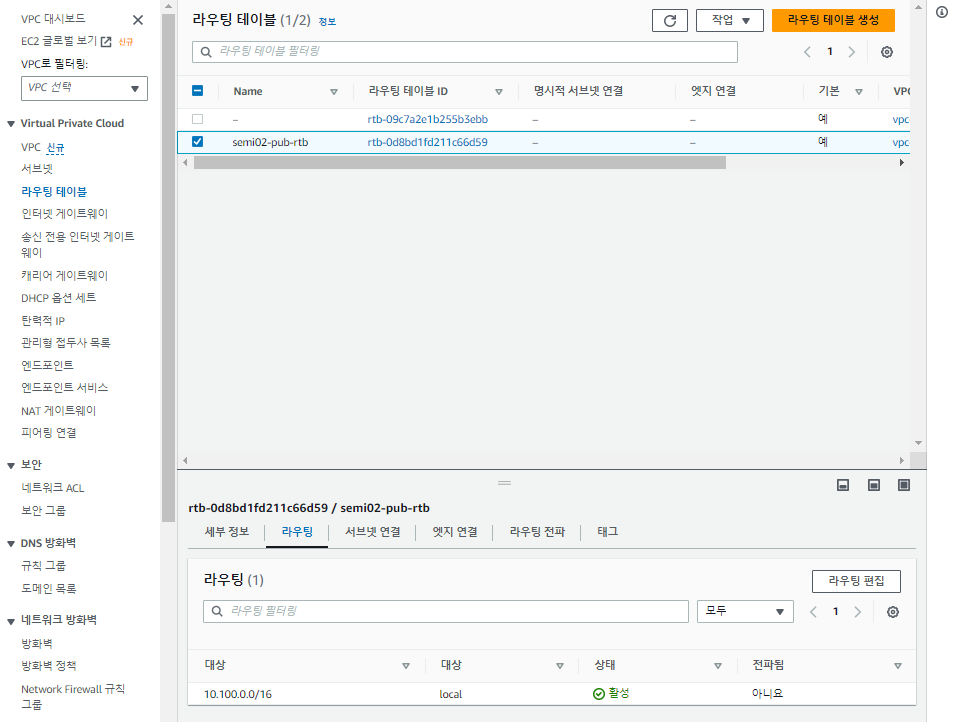Set details panel to half height
Screen dimensions: 957x722
(x=874, y=485)
